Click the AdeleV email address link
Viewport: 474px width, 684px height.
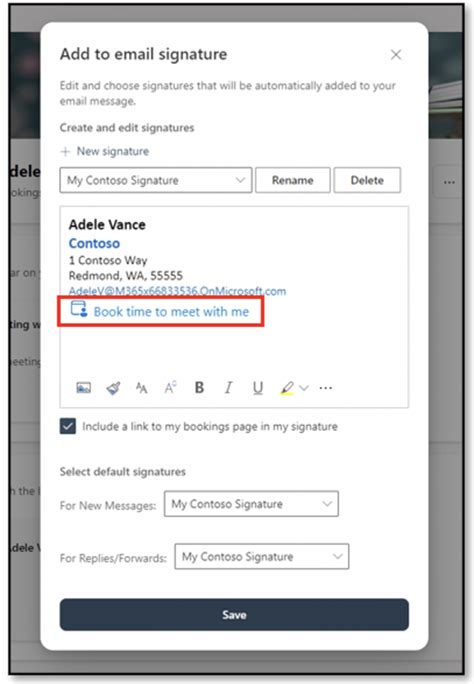tap(177, 291)
